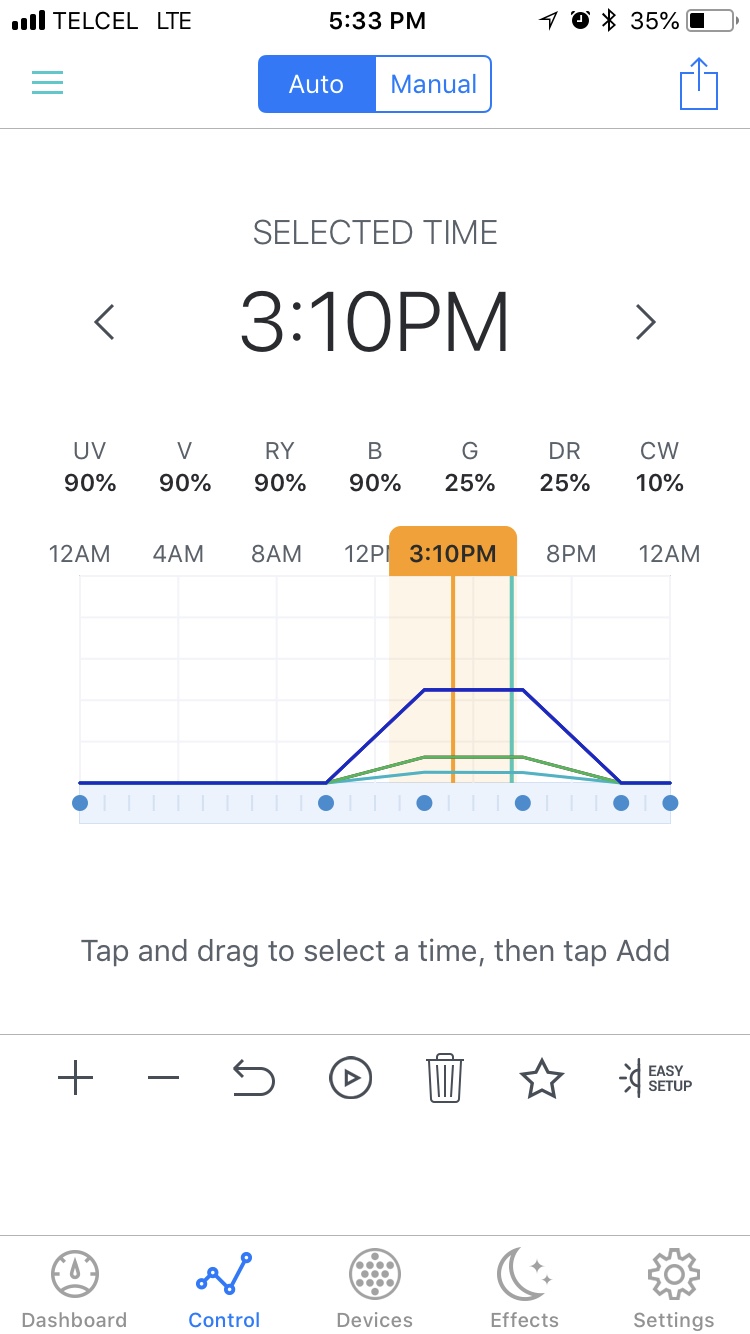Open the hamburger side menu
The width and height of the screenshot is (750, 1334).
[47, 83]
